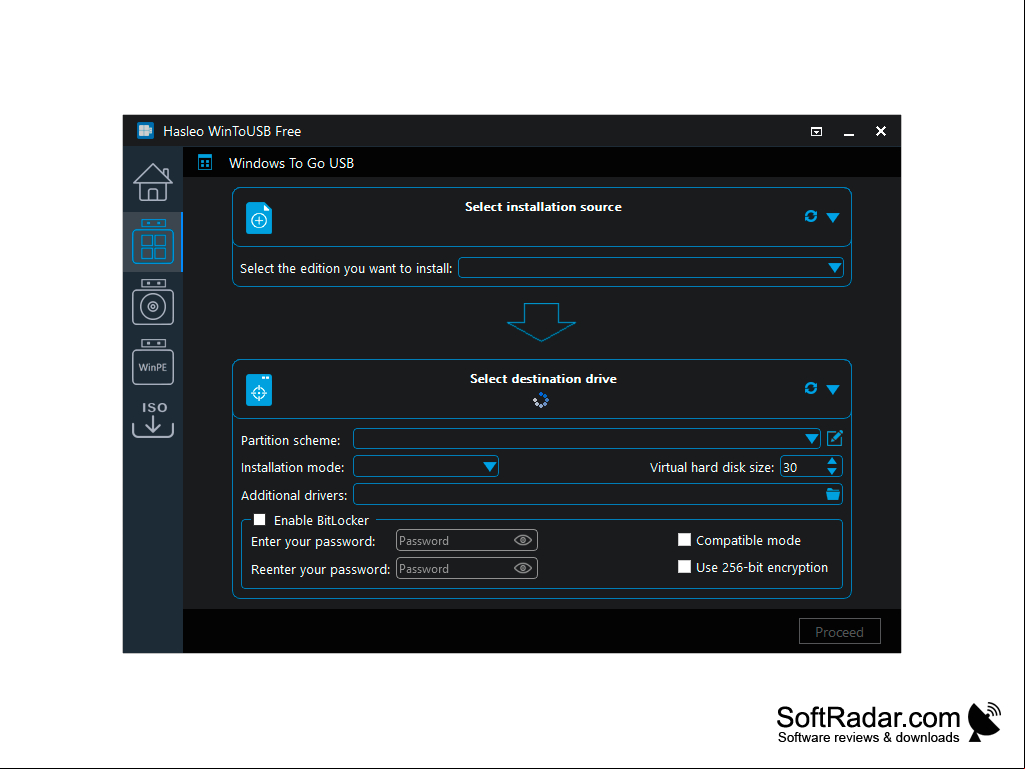
Task: Click the Windows To Go USB header icon
Action: point(205,162)
